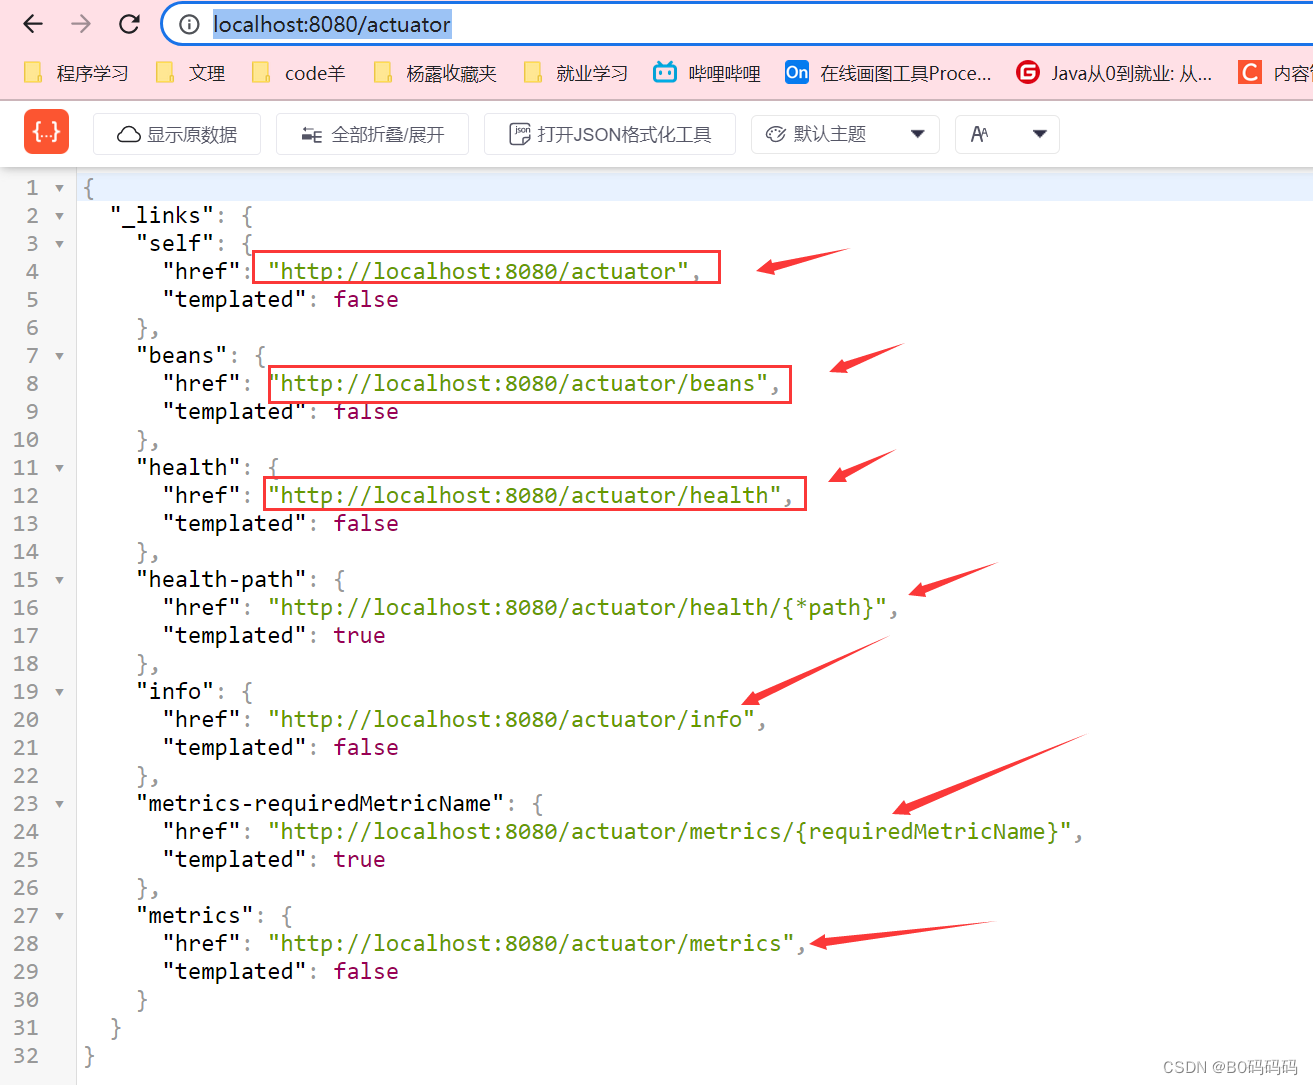Collapse the health-path node at line 15

click(59, 580)
